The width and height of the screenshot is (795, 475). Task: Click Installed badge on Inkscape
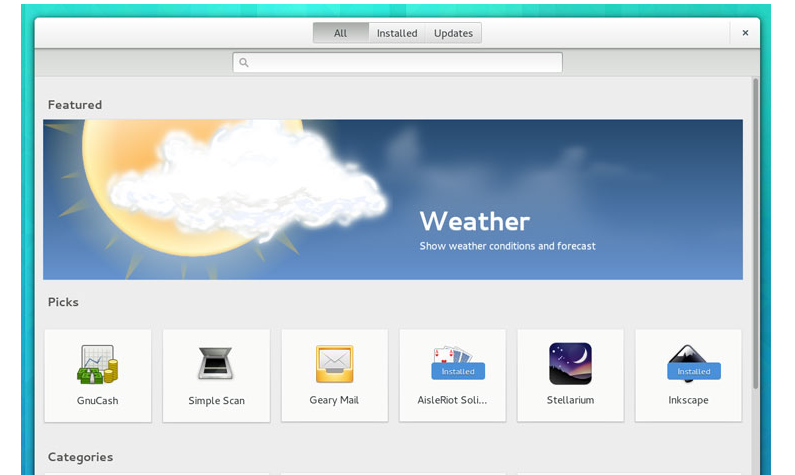tap(694, 371)
